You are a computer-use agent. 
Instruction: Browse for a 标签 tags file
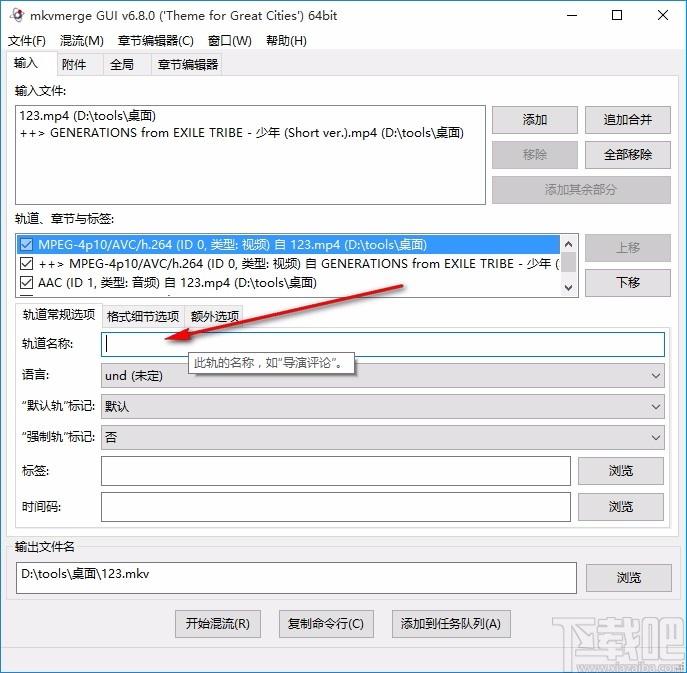[620, 471]
